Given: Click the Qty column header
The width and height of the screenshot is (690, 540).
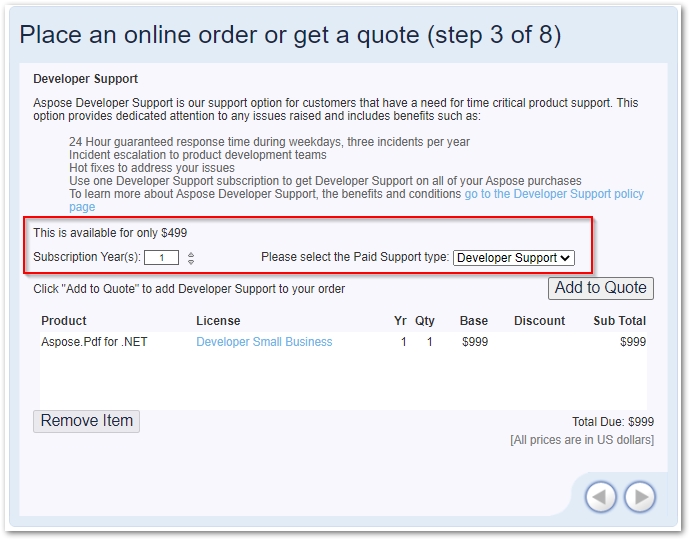Looking at the screenshot, I should coord(425,321).
